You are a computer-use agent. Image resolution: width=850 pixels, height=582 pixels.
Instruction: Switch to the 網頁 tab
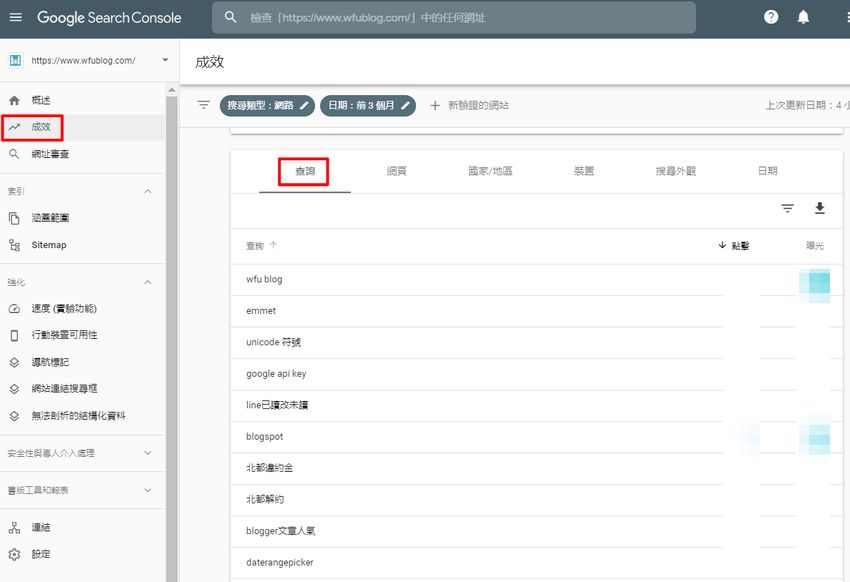tap(396, 171)
